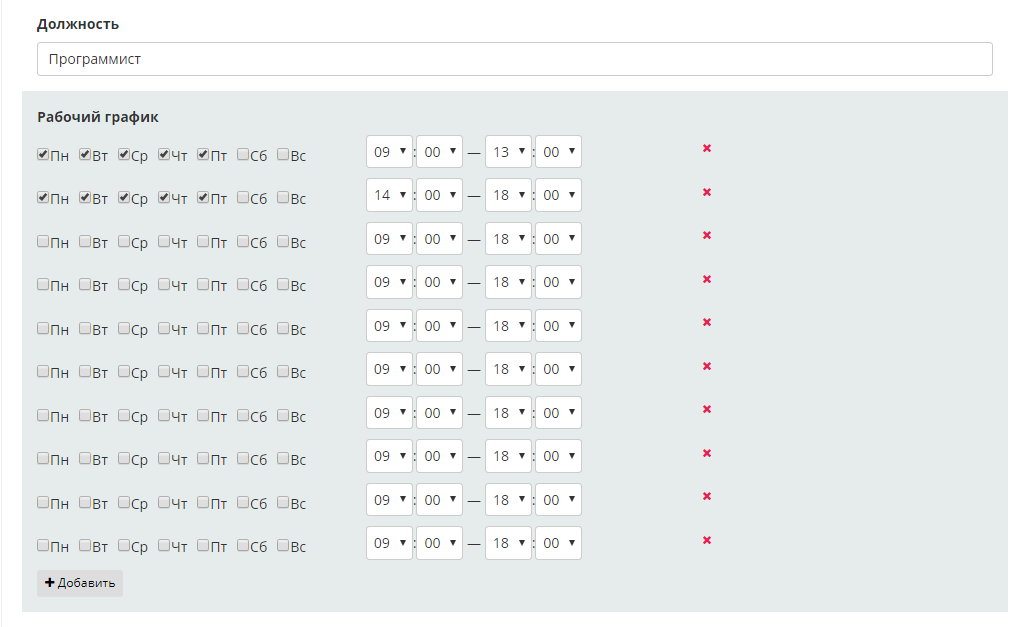Open start hour dropdown in bottom schedule row
The width and height of the screenshot is (1023, 627).
tap(389, 543)
